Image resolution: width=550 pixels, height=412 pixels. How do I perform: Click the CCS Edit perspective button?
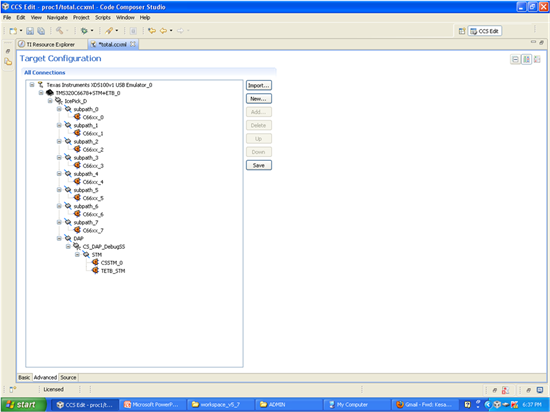click(x=485, y=31)
